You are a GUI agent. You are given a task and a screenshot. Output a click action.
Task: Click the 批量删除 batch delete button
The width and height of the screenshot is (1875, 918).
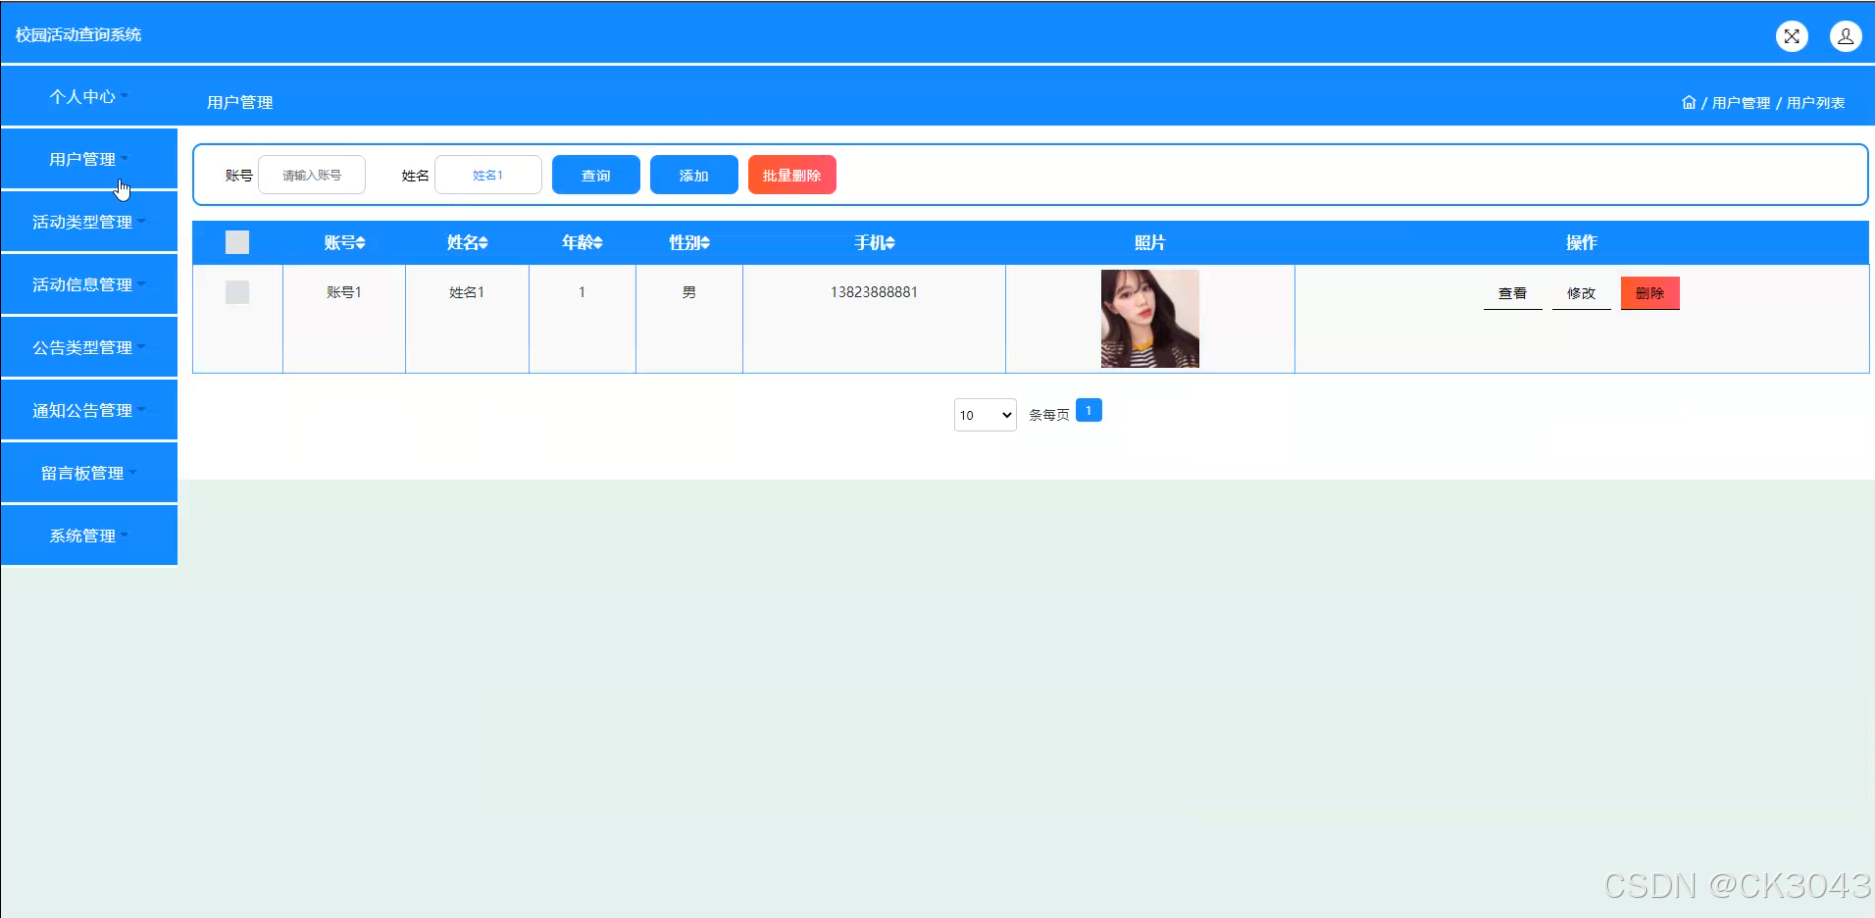click(792, 175)
